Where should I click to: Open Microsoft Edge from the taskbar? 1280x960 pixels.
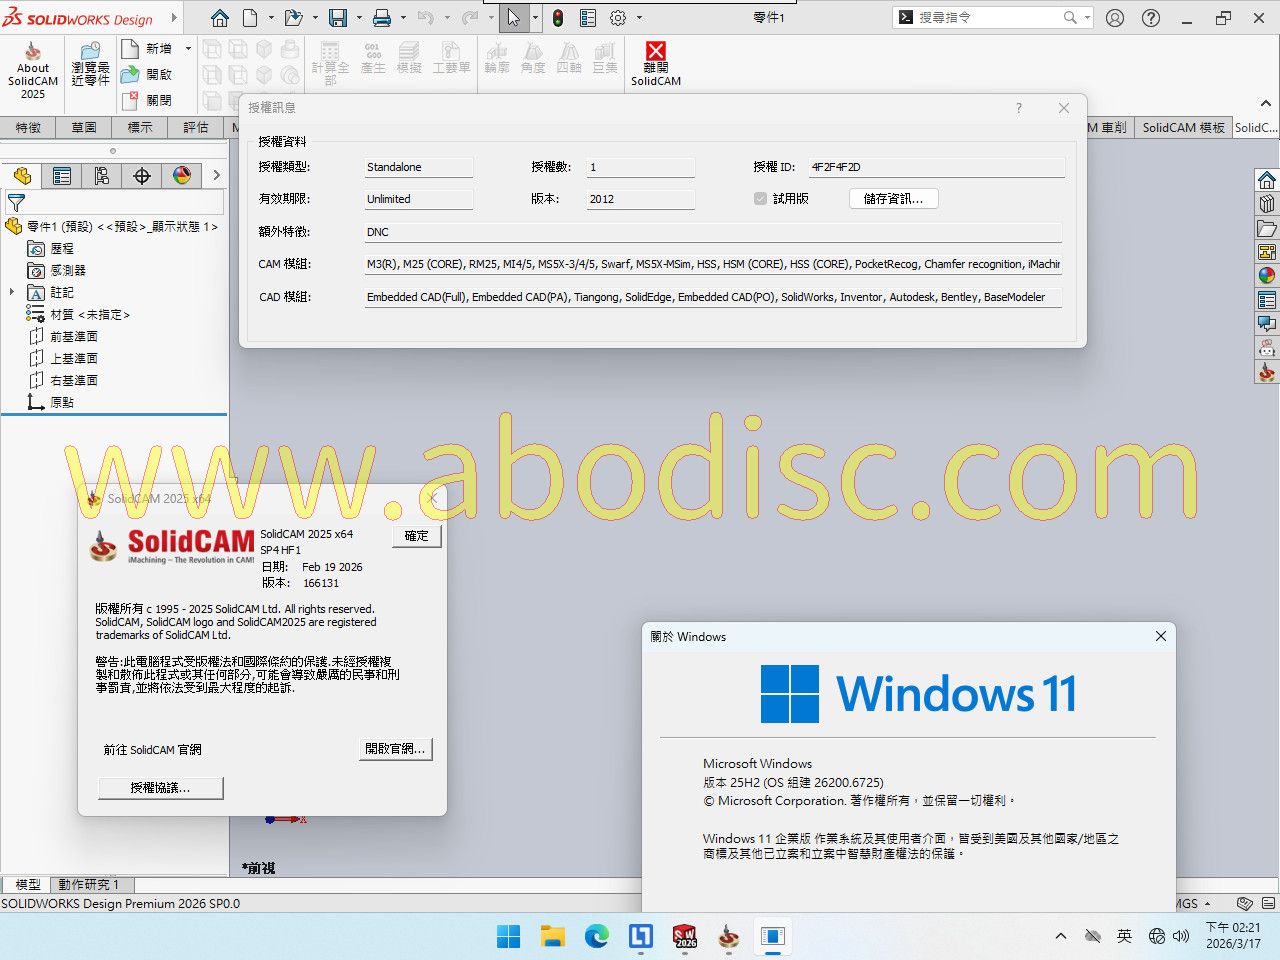pos(597,937)
